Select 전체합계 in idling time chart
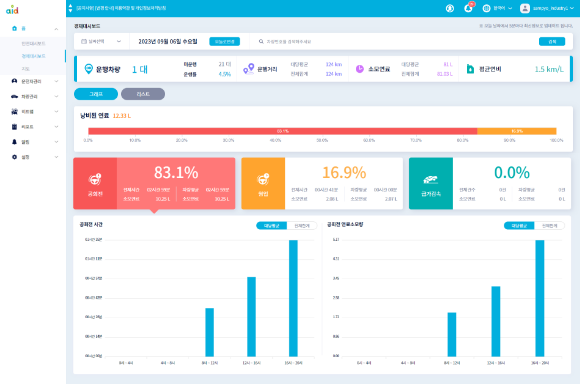The image size is (580, 384). click(302, 226)
